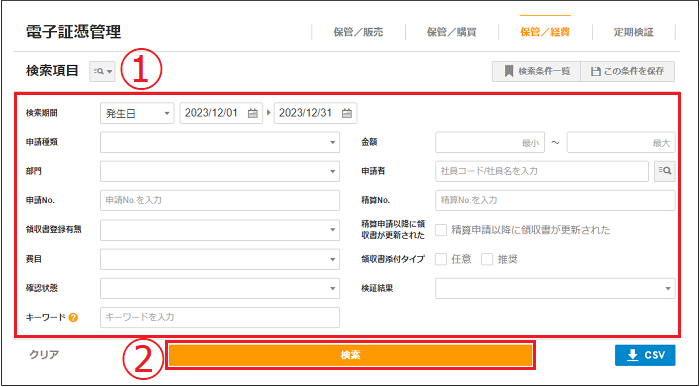Switch to the 保管/販売 tab

coord(358,33)
